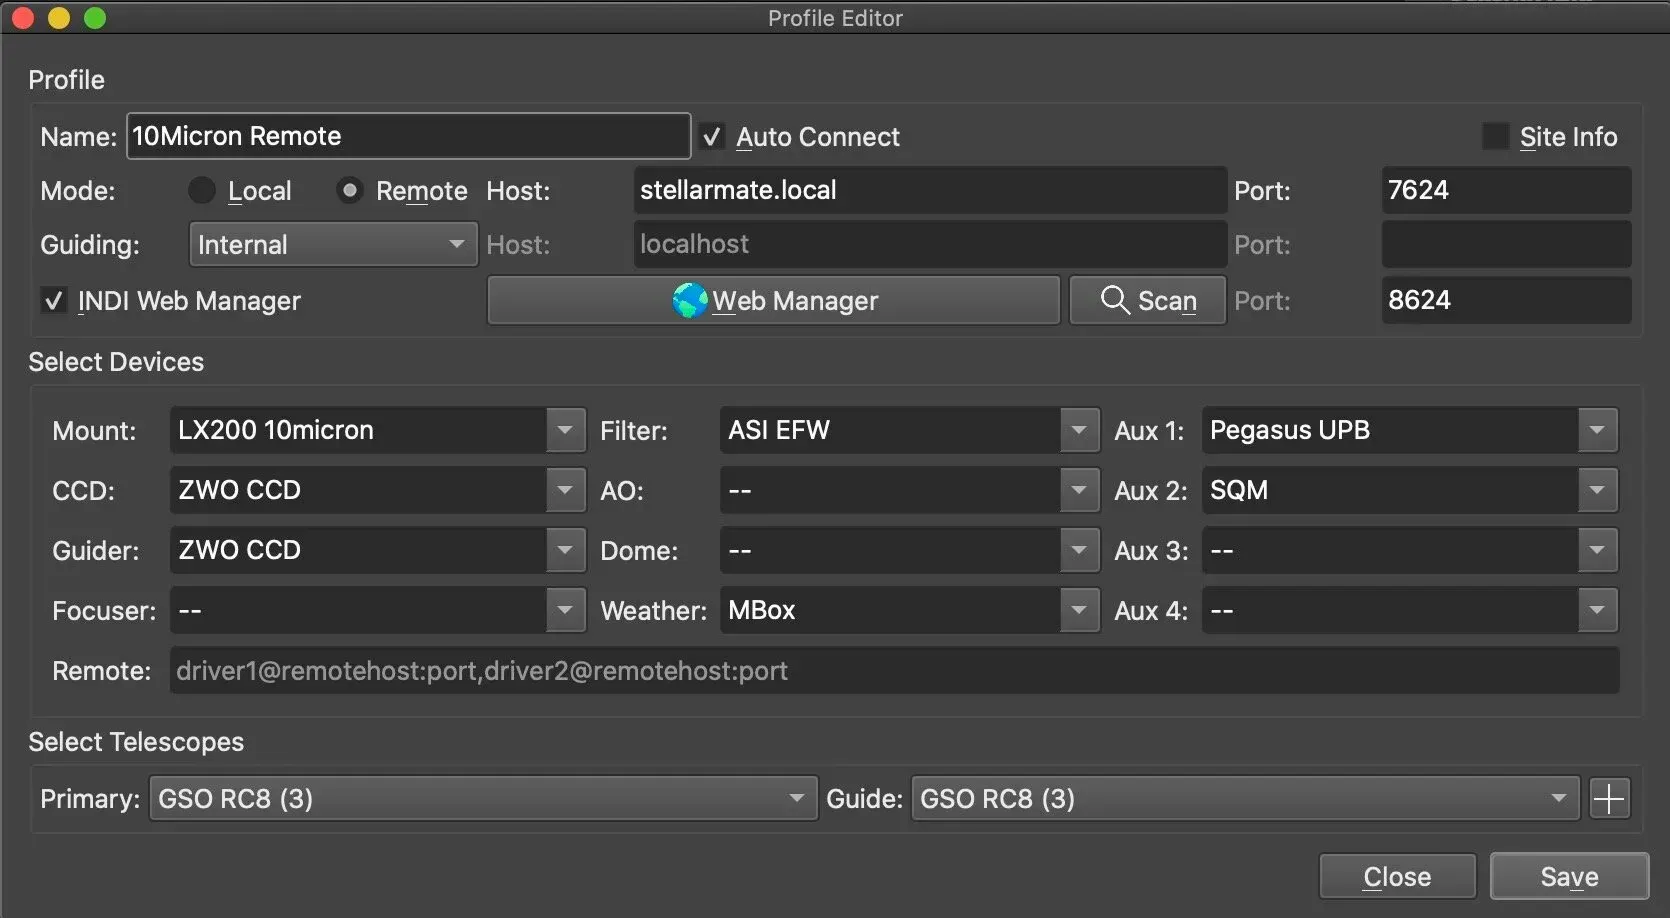
Task: Enable the Site Info checkbox
Action: click(1495, 137)
